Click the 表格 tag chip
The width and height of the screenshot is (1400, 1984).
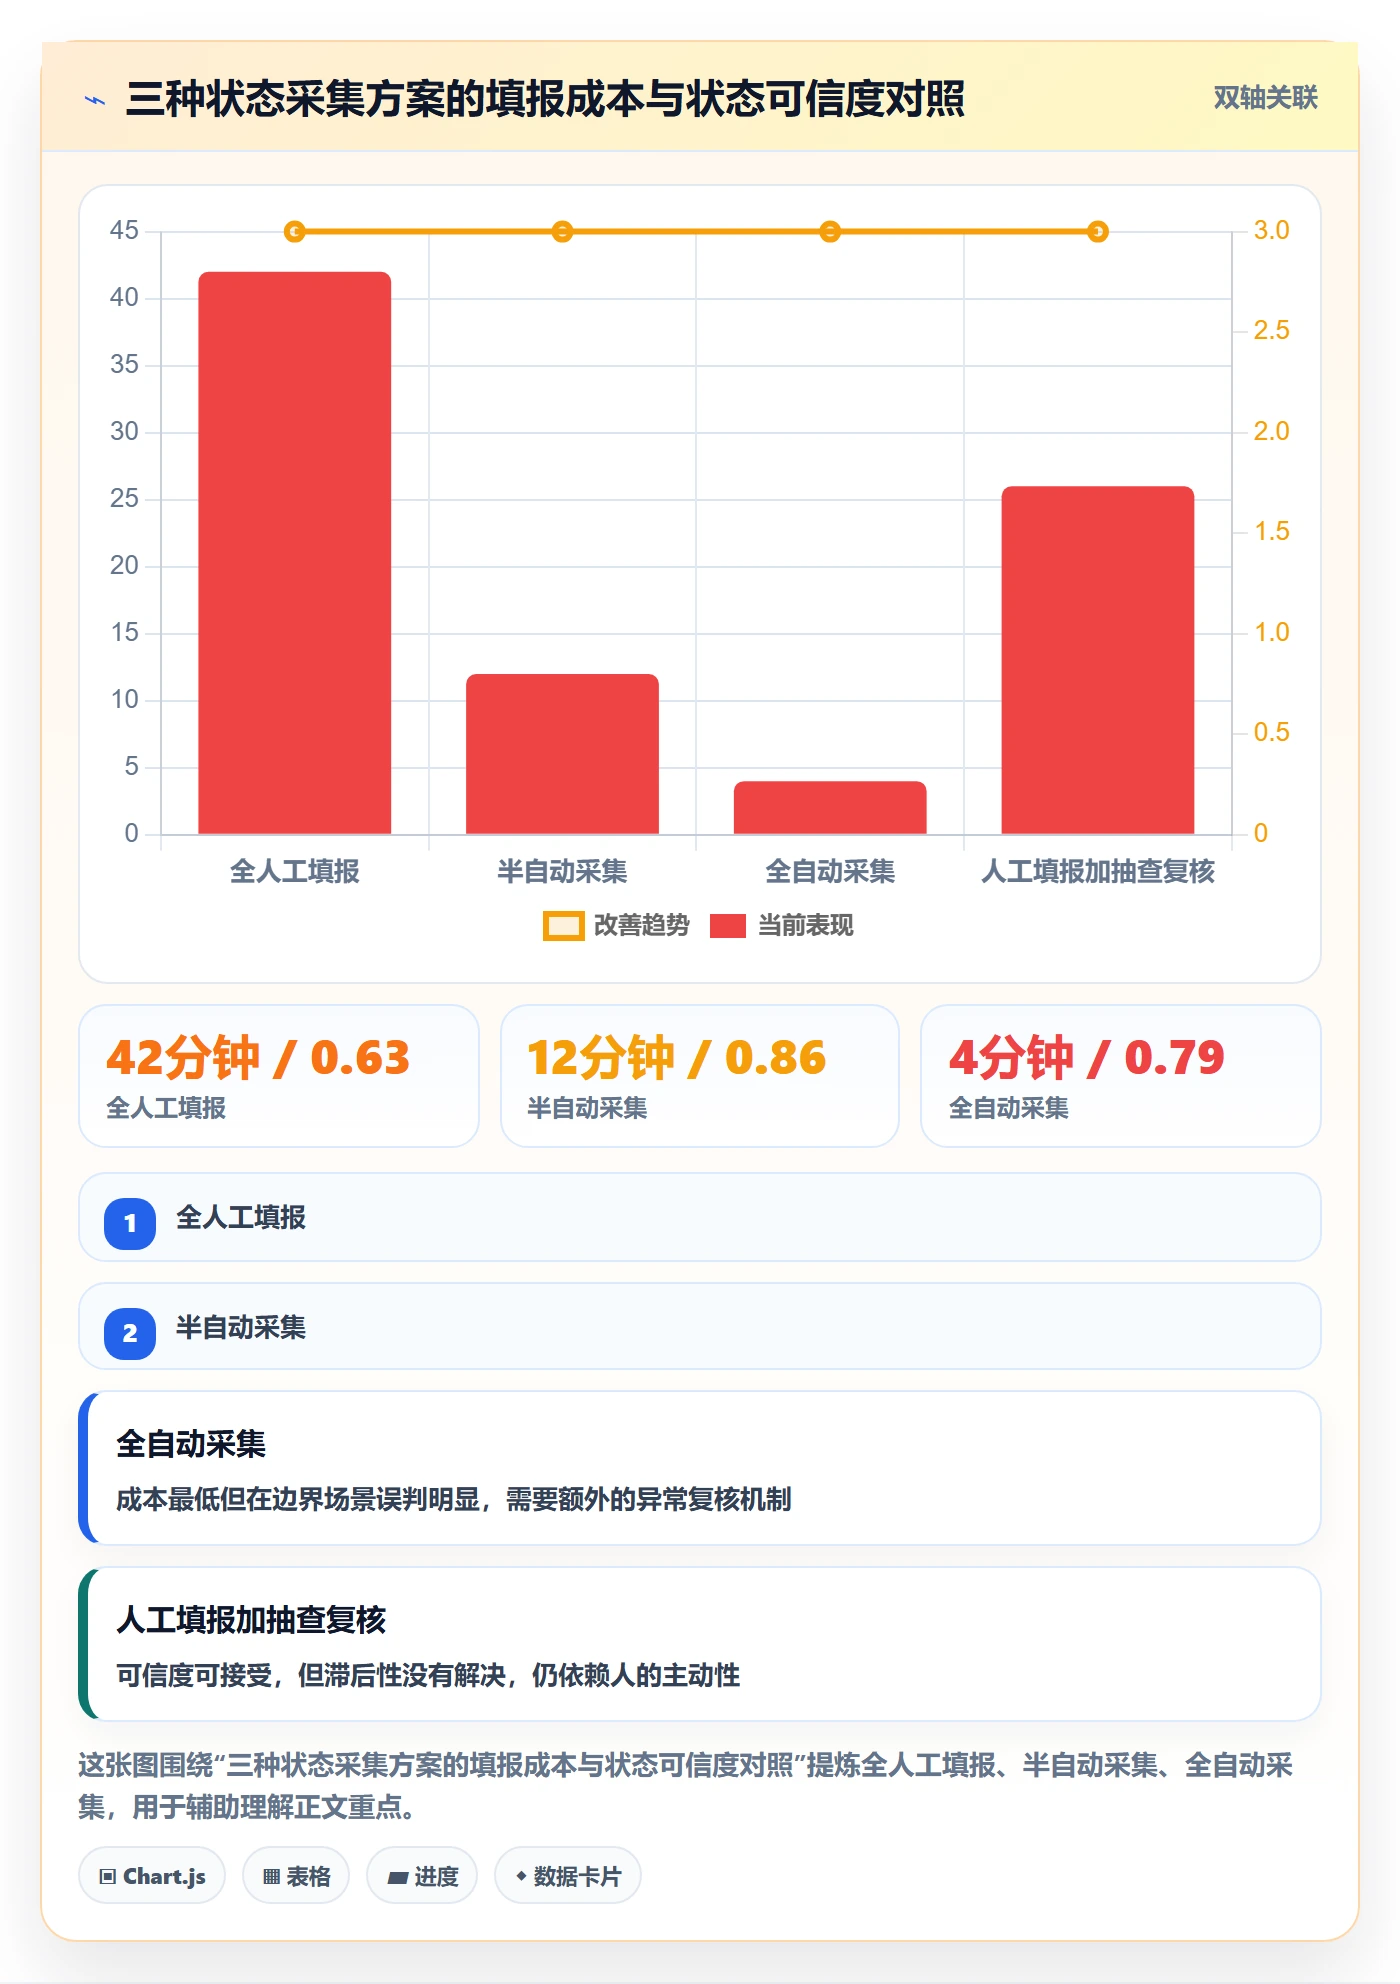click(296, 1876)
